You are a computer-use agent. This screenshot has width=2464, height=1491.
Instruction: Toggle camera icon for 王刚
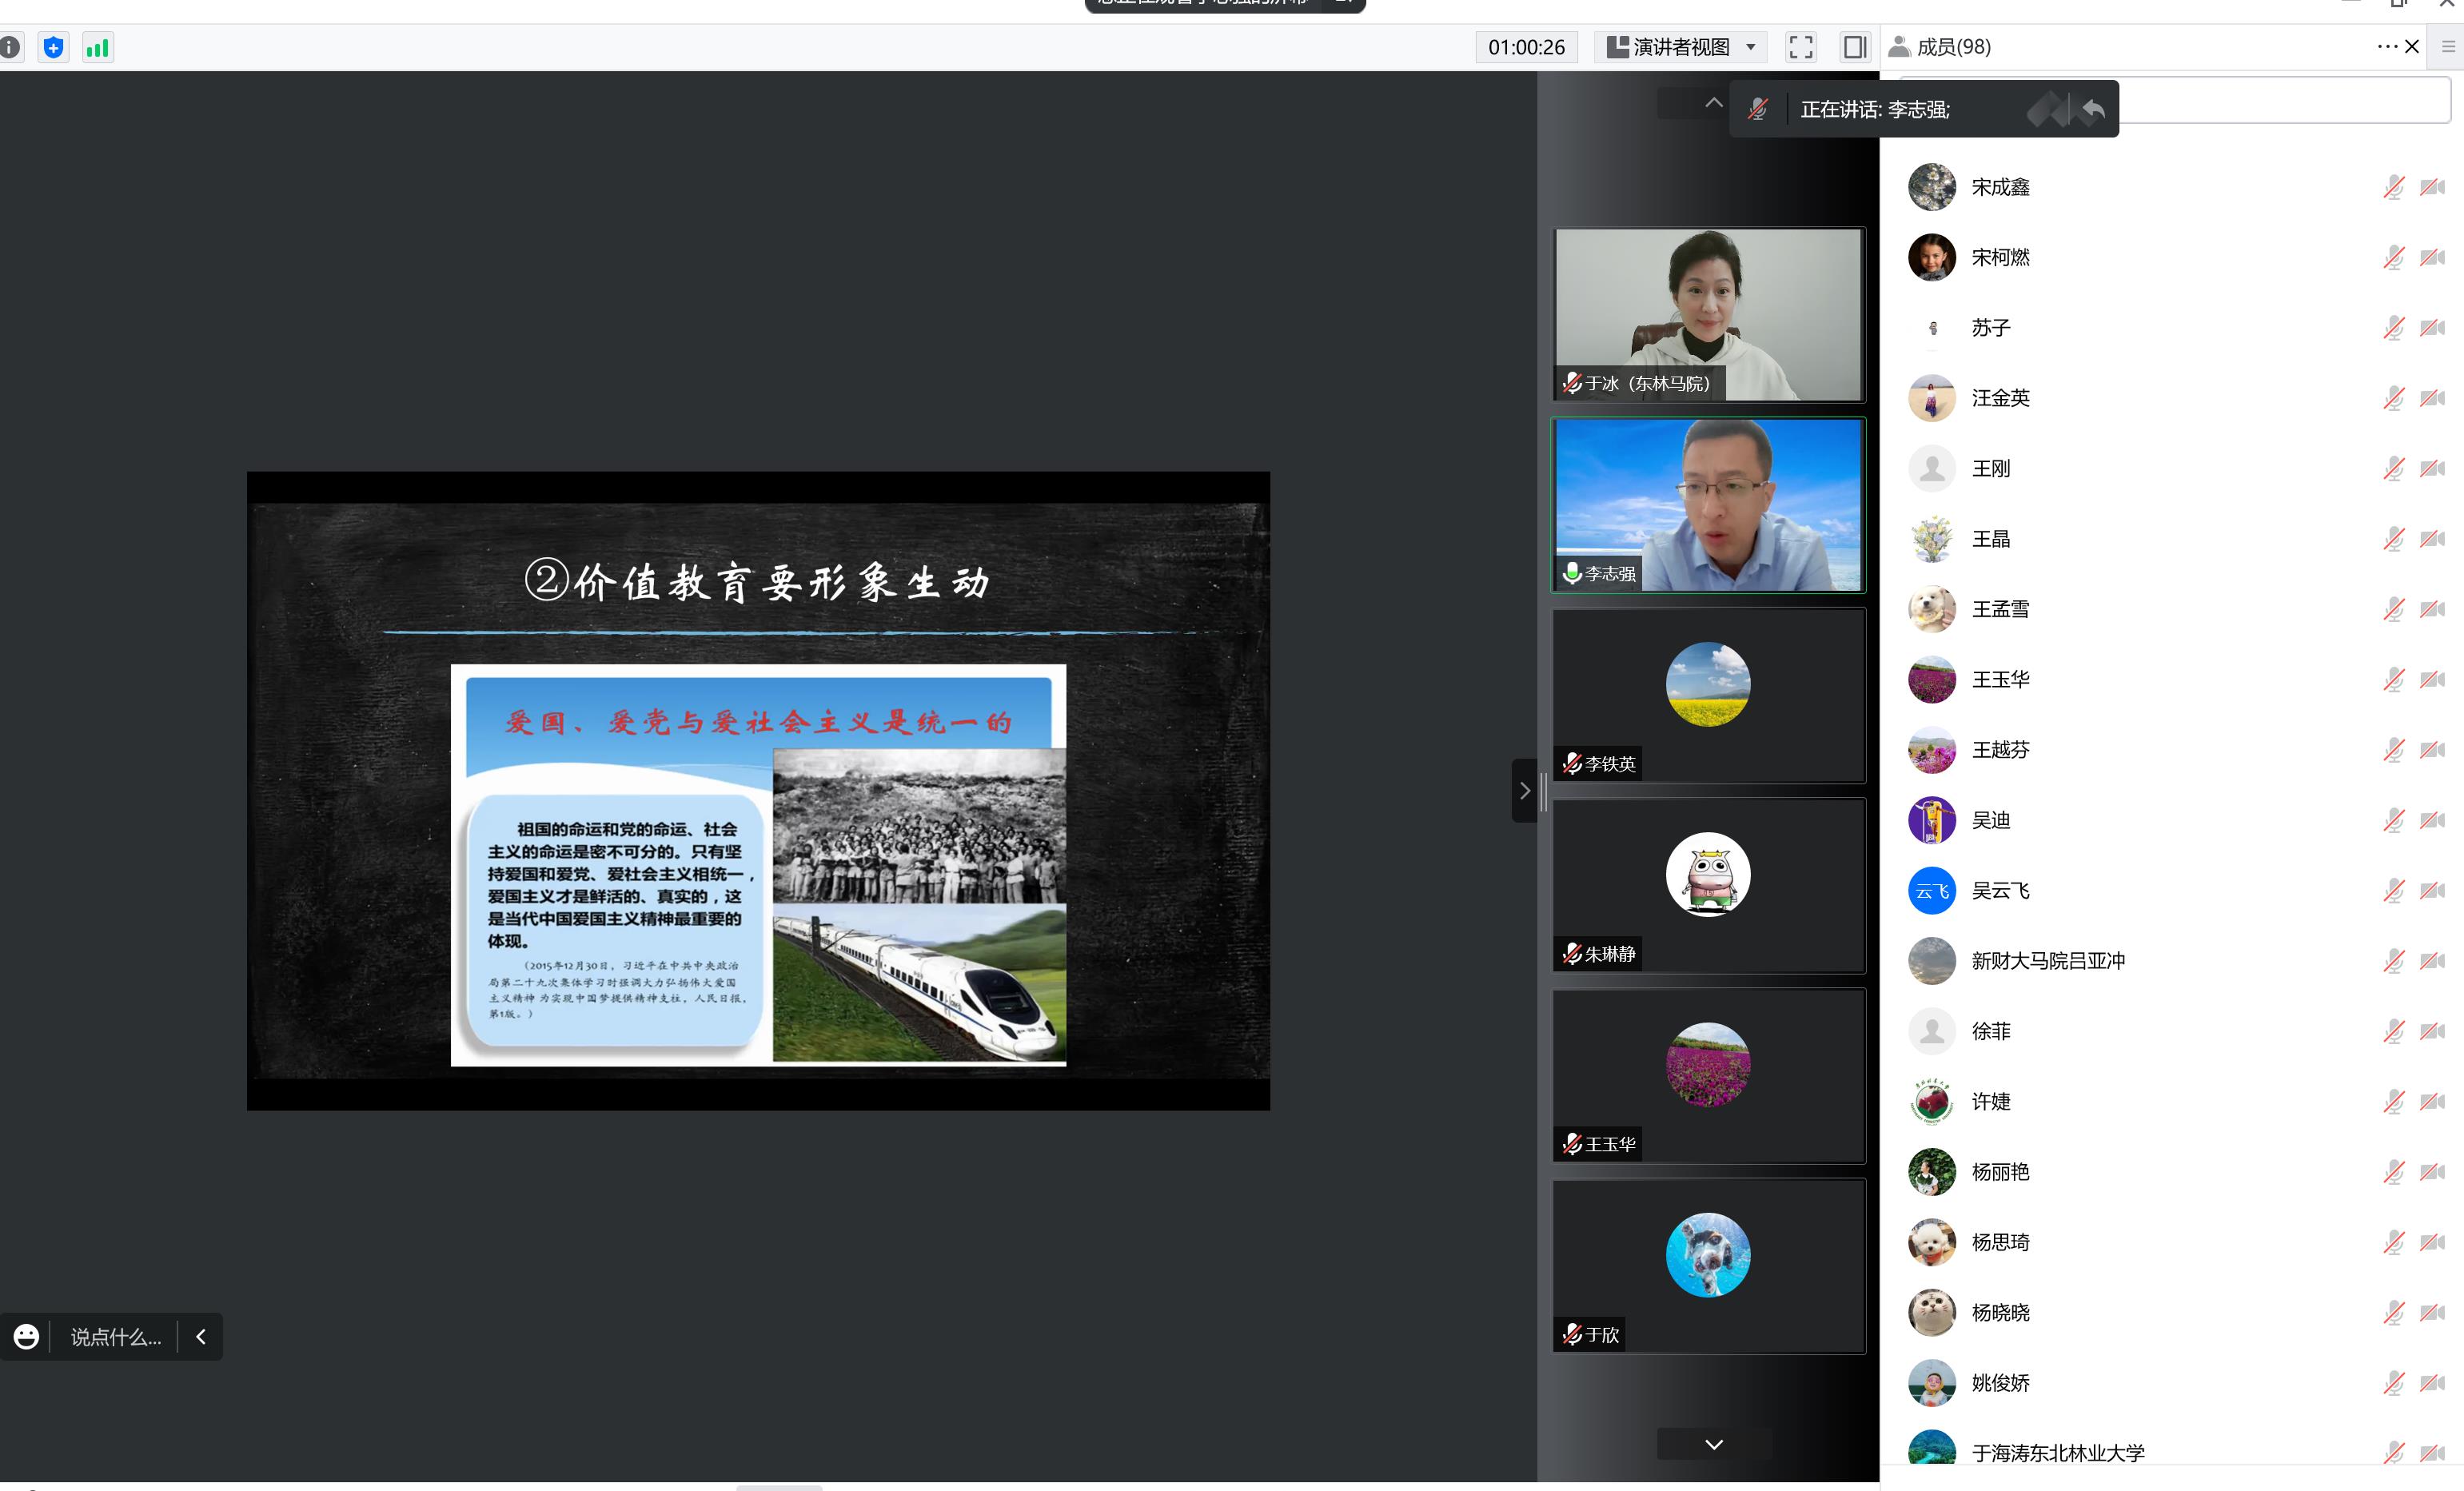2432,468
